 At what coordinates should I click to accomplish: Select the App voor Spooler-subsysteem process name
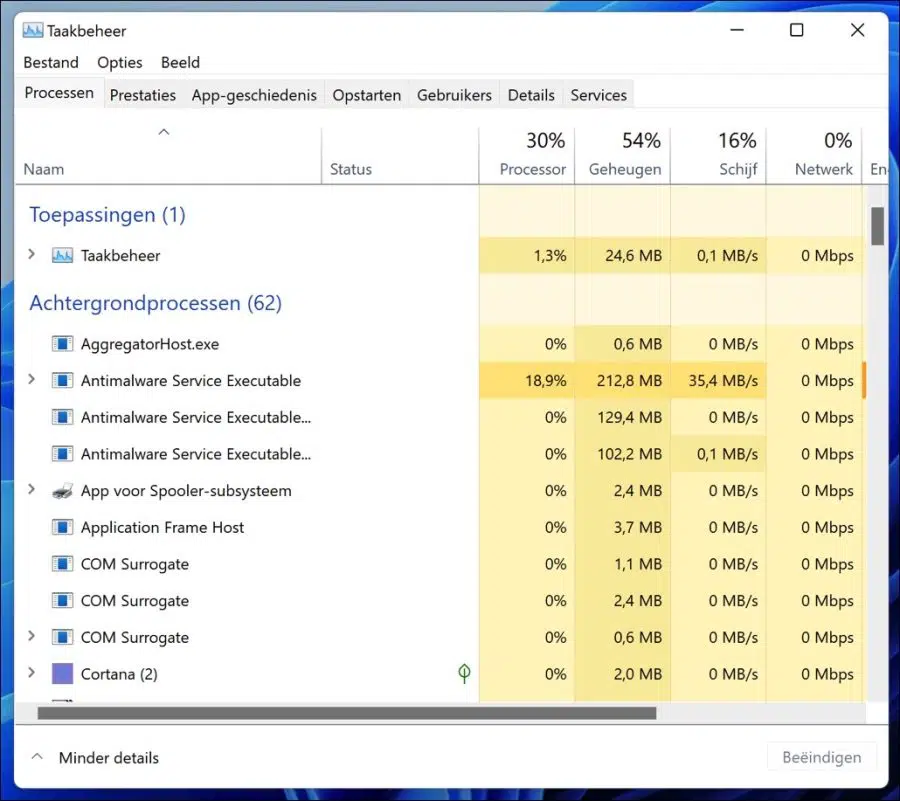tap(186, 491)
